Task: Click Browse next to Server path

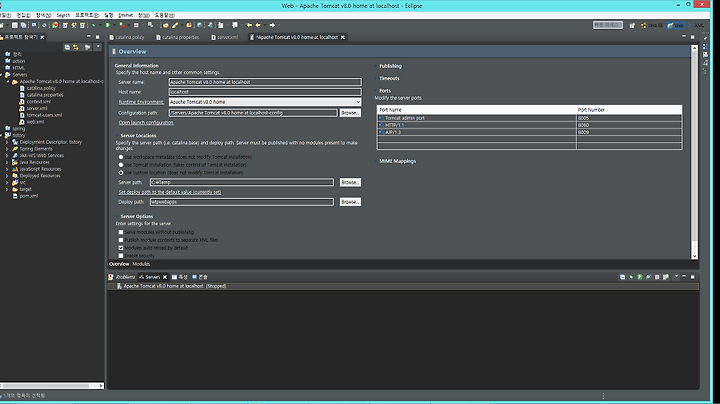Action: pos(350,182)
